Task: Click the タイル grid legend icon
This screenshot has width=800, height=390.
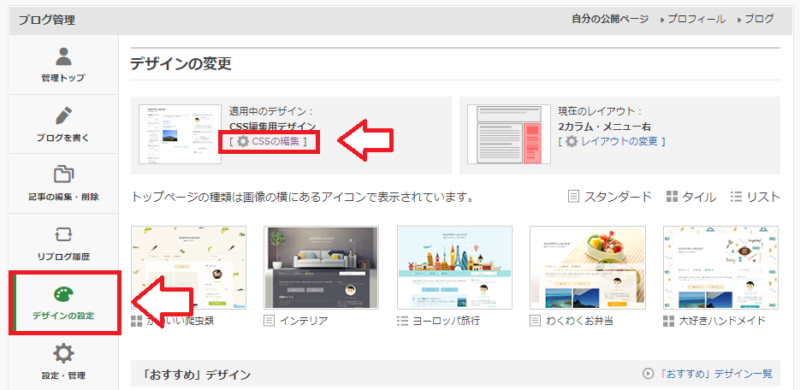Action: [671, 197]
